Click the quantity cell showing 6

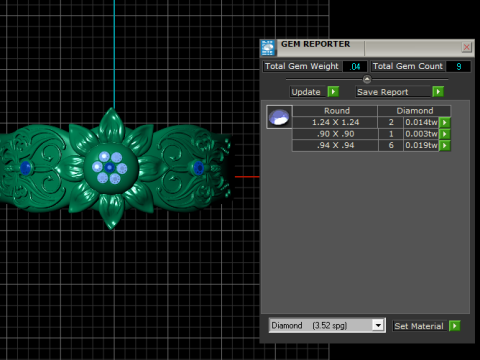tap(391, 145)
